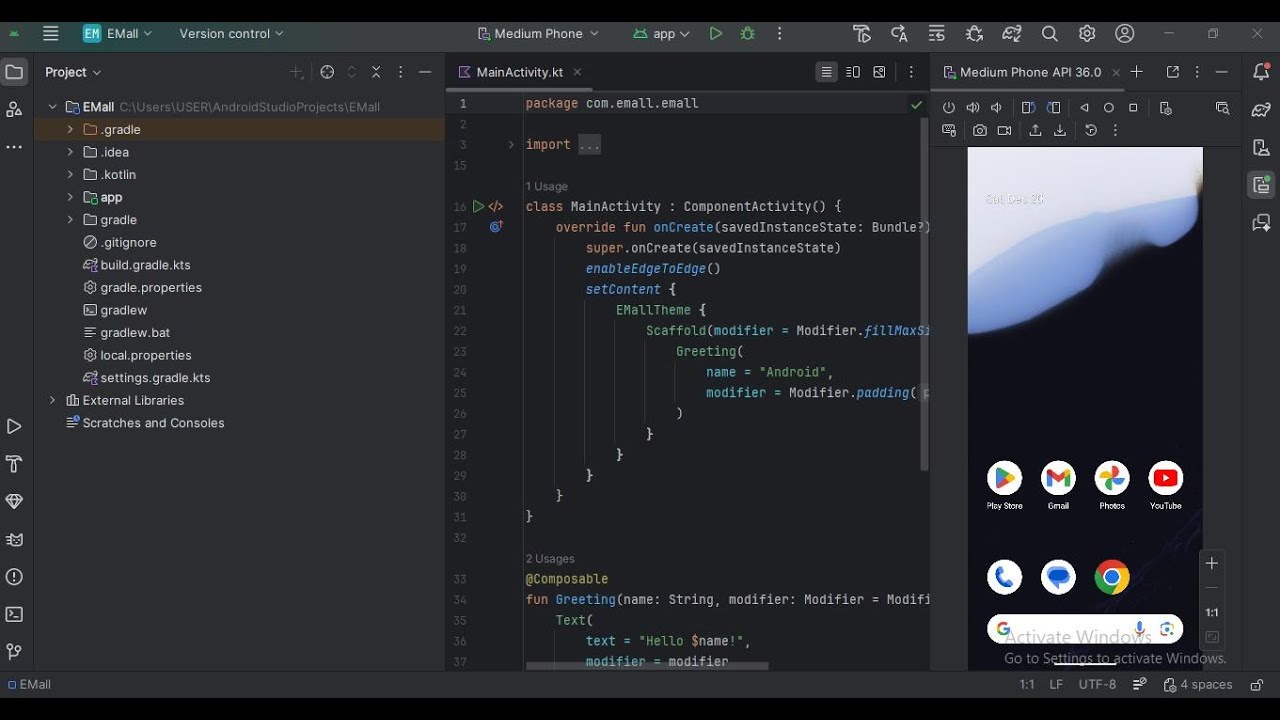Viewport: 1280px width, 720px height.
Task: Open Search Everywhere magnifier
Action: 1049,33
